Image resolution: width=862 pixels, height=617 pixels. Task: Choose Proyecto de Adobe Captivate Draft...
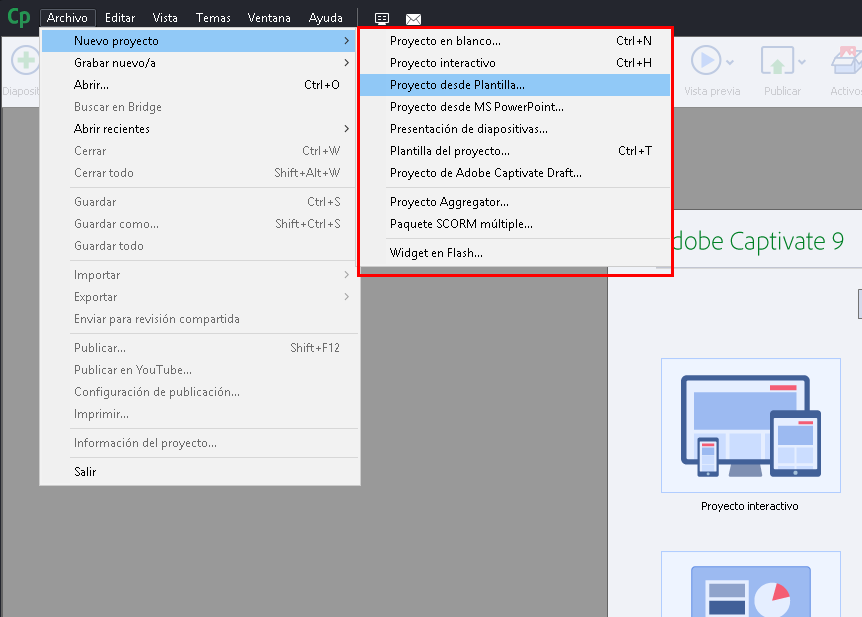tap(515, 173)
